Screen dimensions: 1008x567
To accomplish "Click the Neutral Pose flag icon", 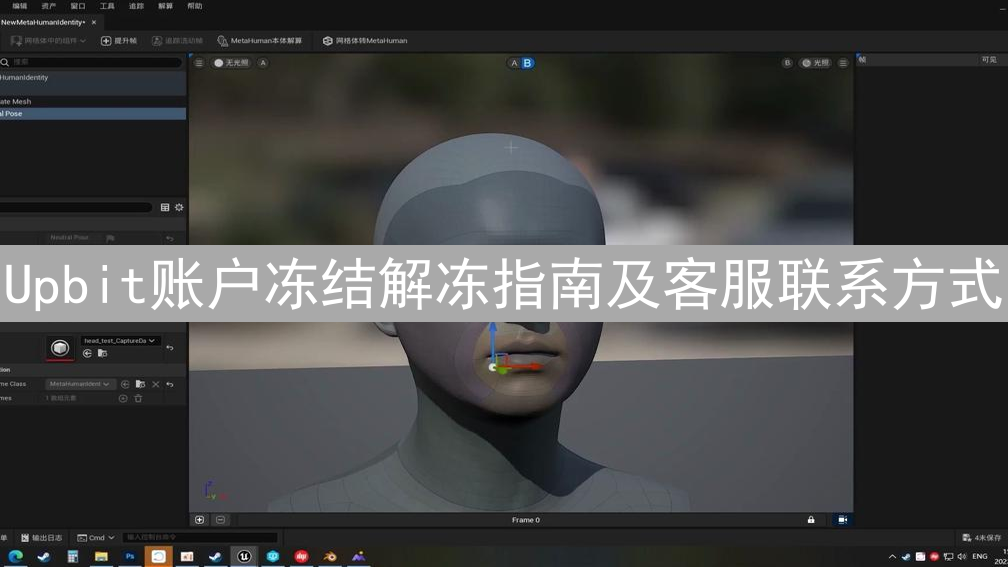I will click(x=111, y=238).
